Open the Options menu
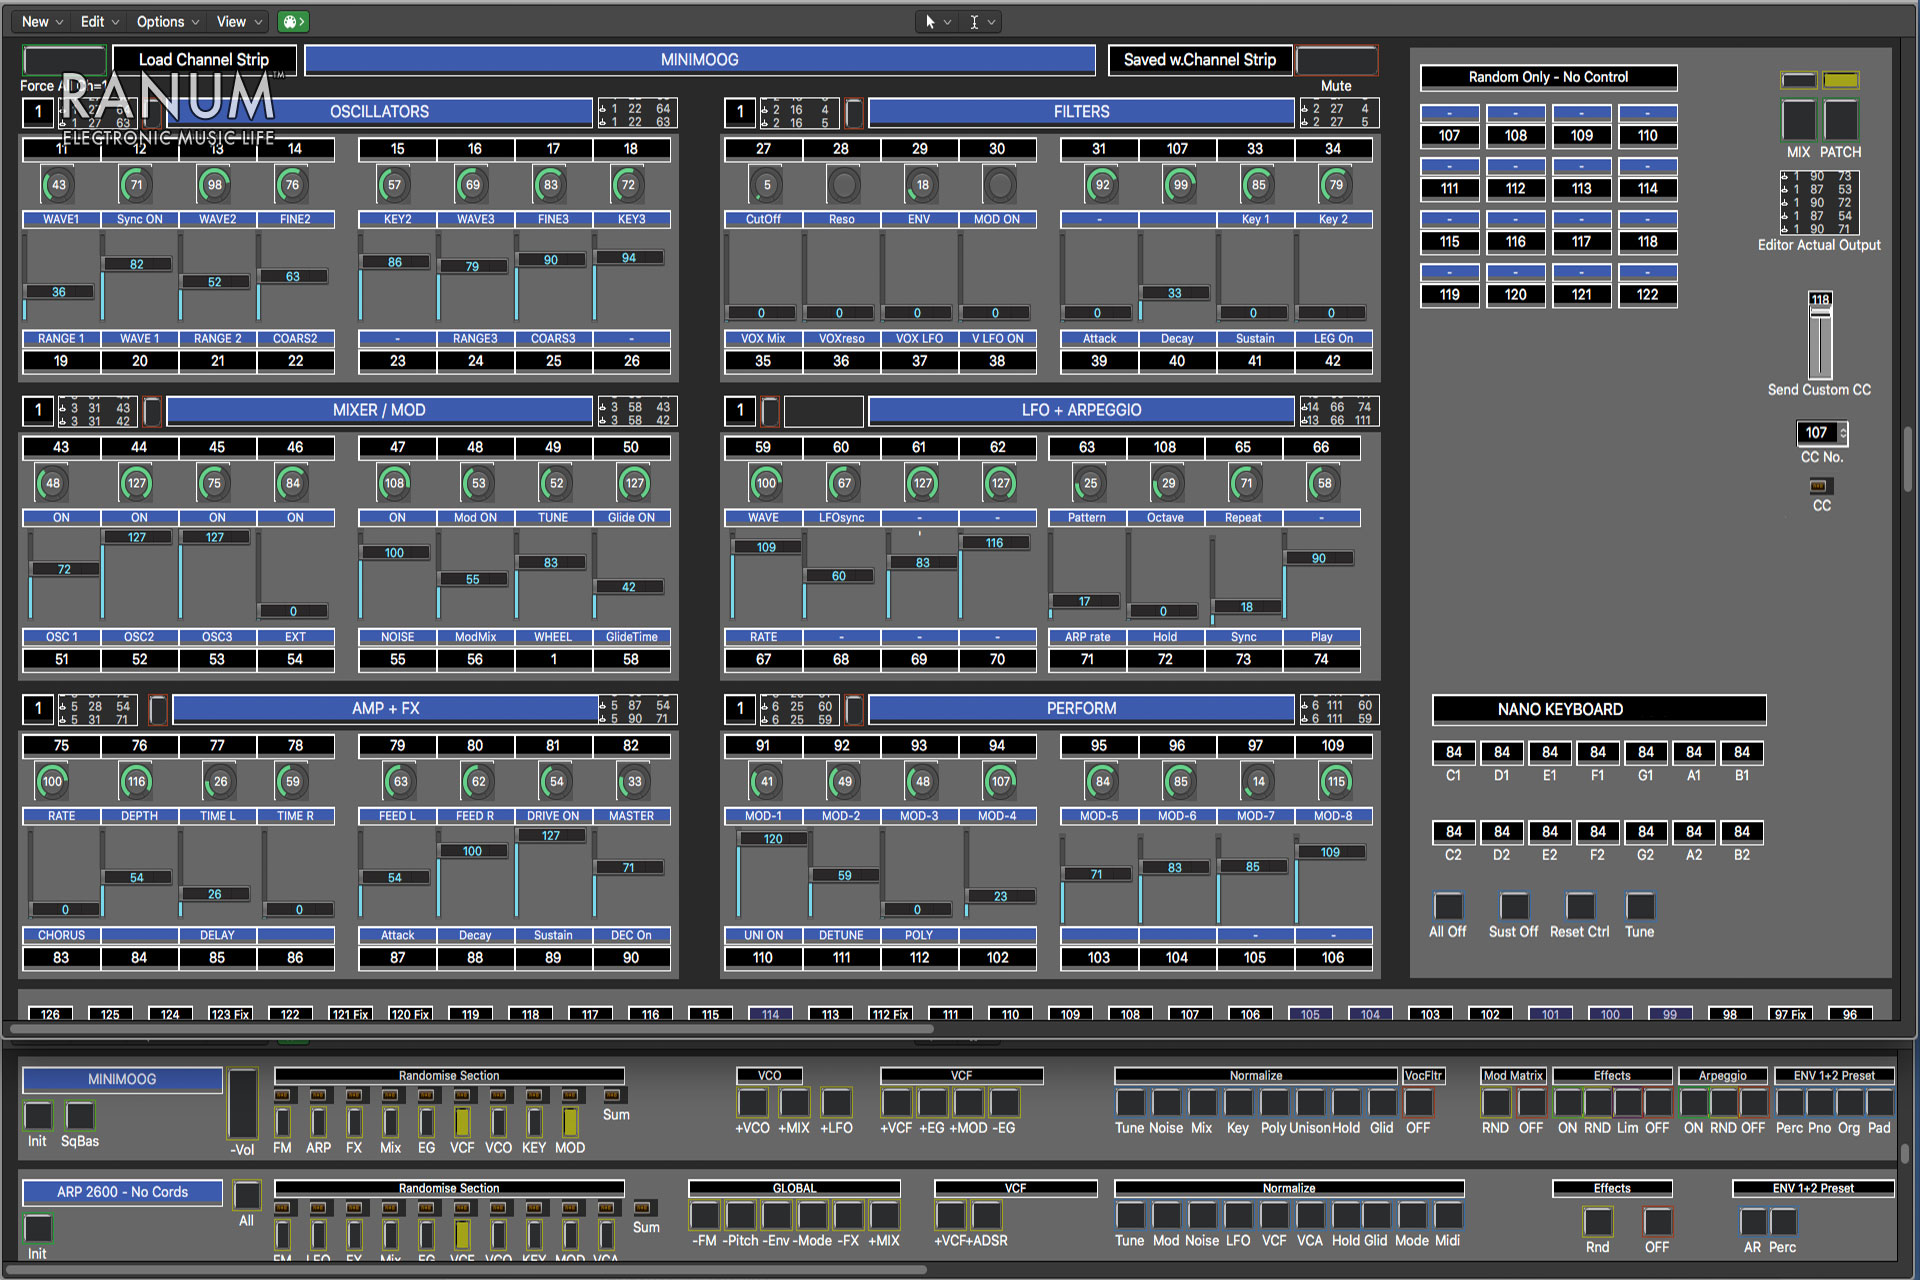 pyautogui.click(x=167, y=21)
